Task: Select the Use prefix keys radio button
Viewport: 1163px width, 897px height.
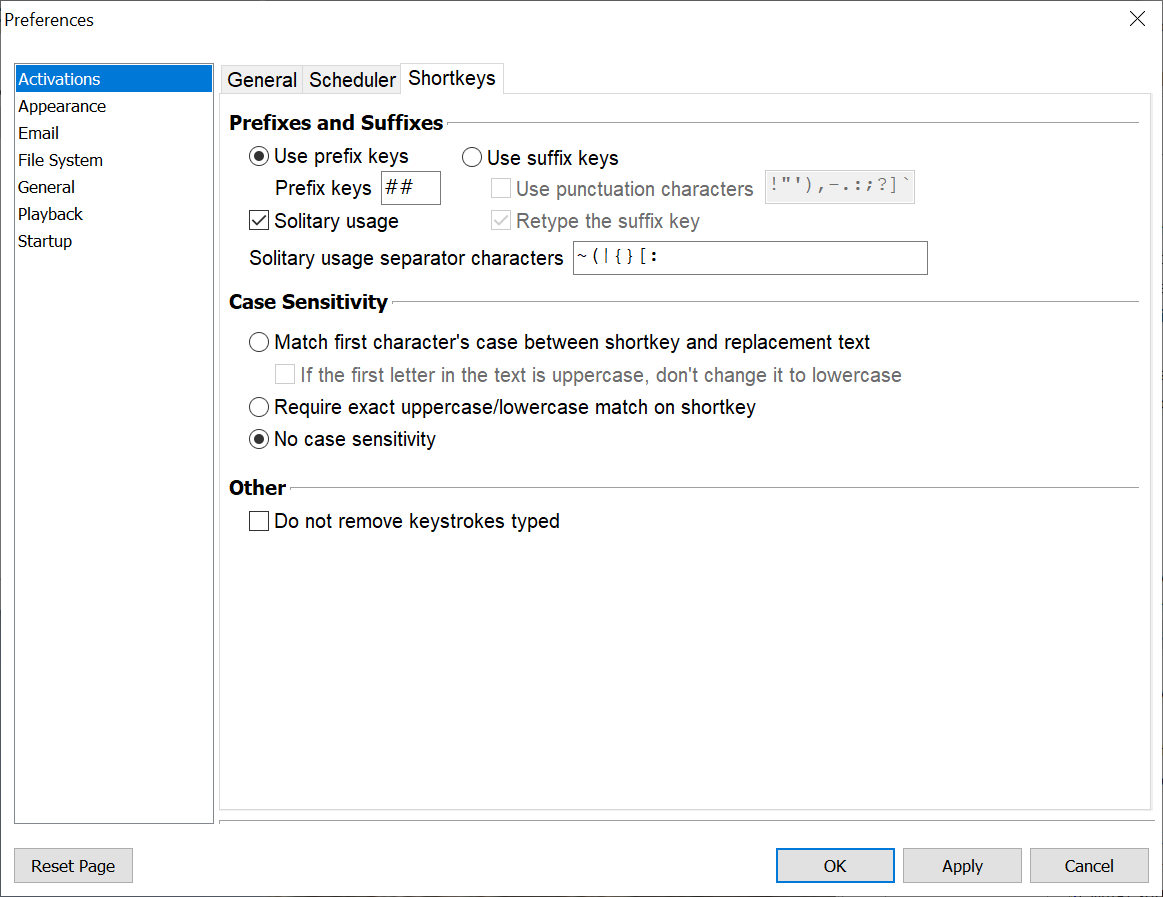Action: coord(259,156)
